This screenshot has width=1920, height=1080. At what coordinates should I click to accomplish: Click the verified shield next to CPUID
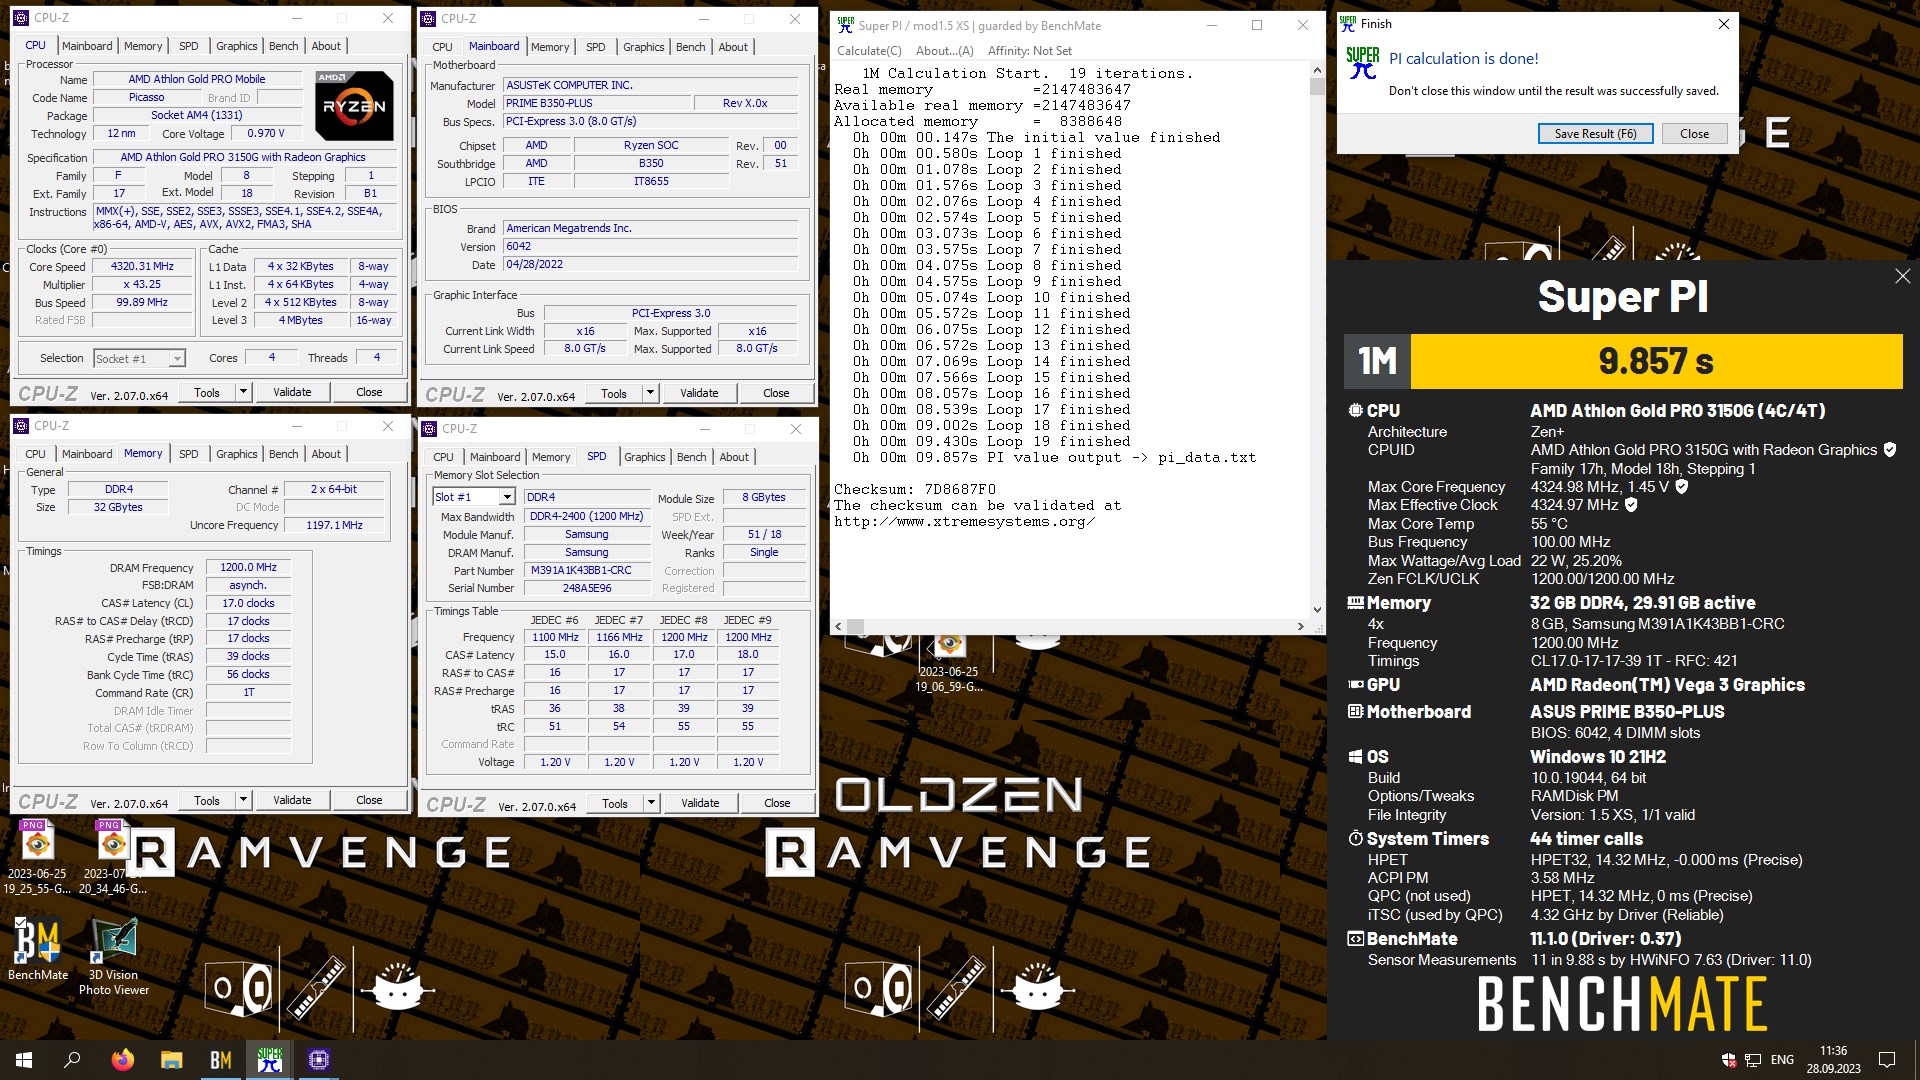coord(1890,450)
